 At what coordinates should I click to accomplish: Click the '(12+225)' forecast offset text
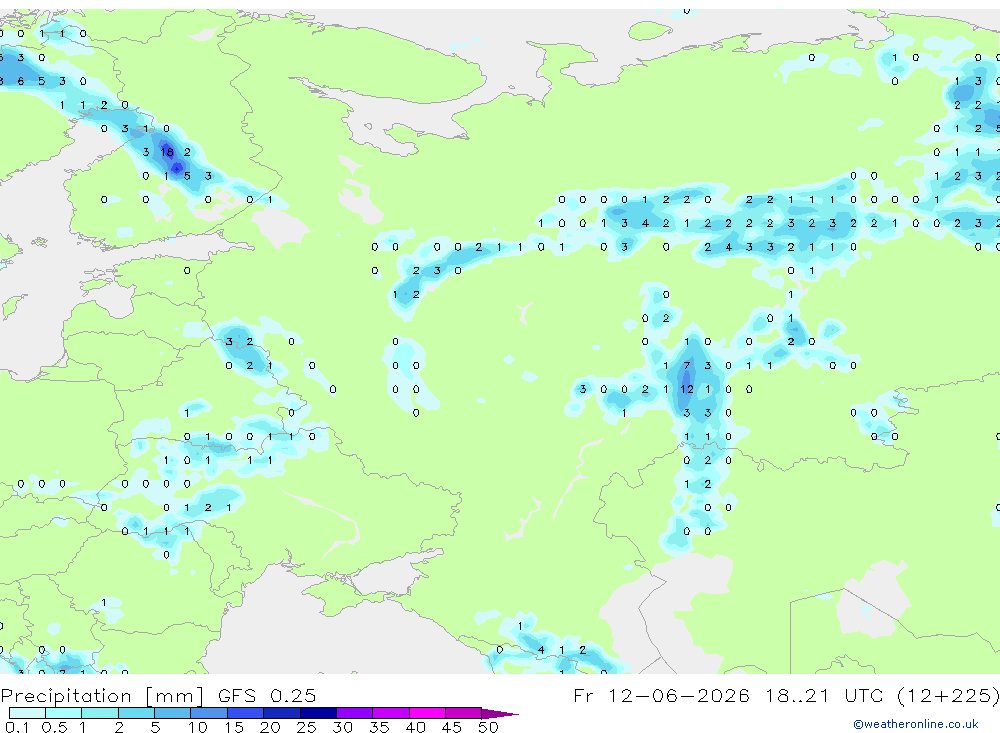pos(948,695)
